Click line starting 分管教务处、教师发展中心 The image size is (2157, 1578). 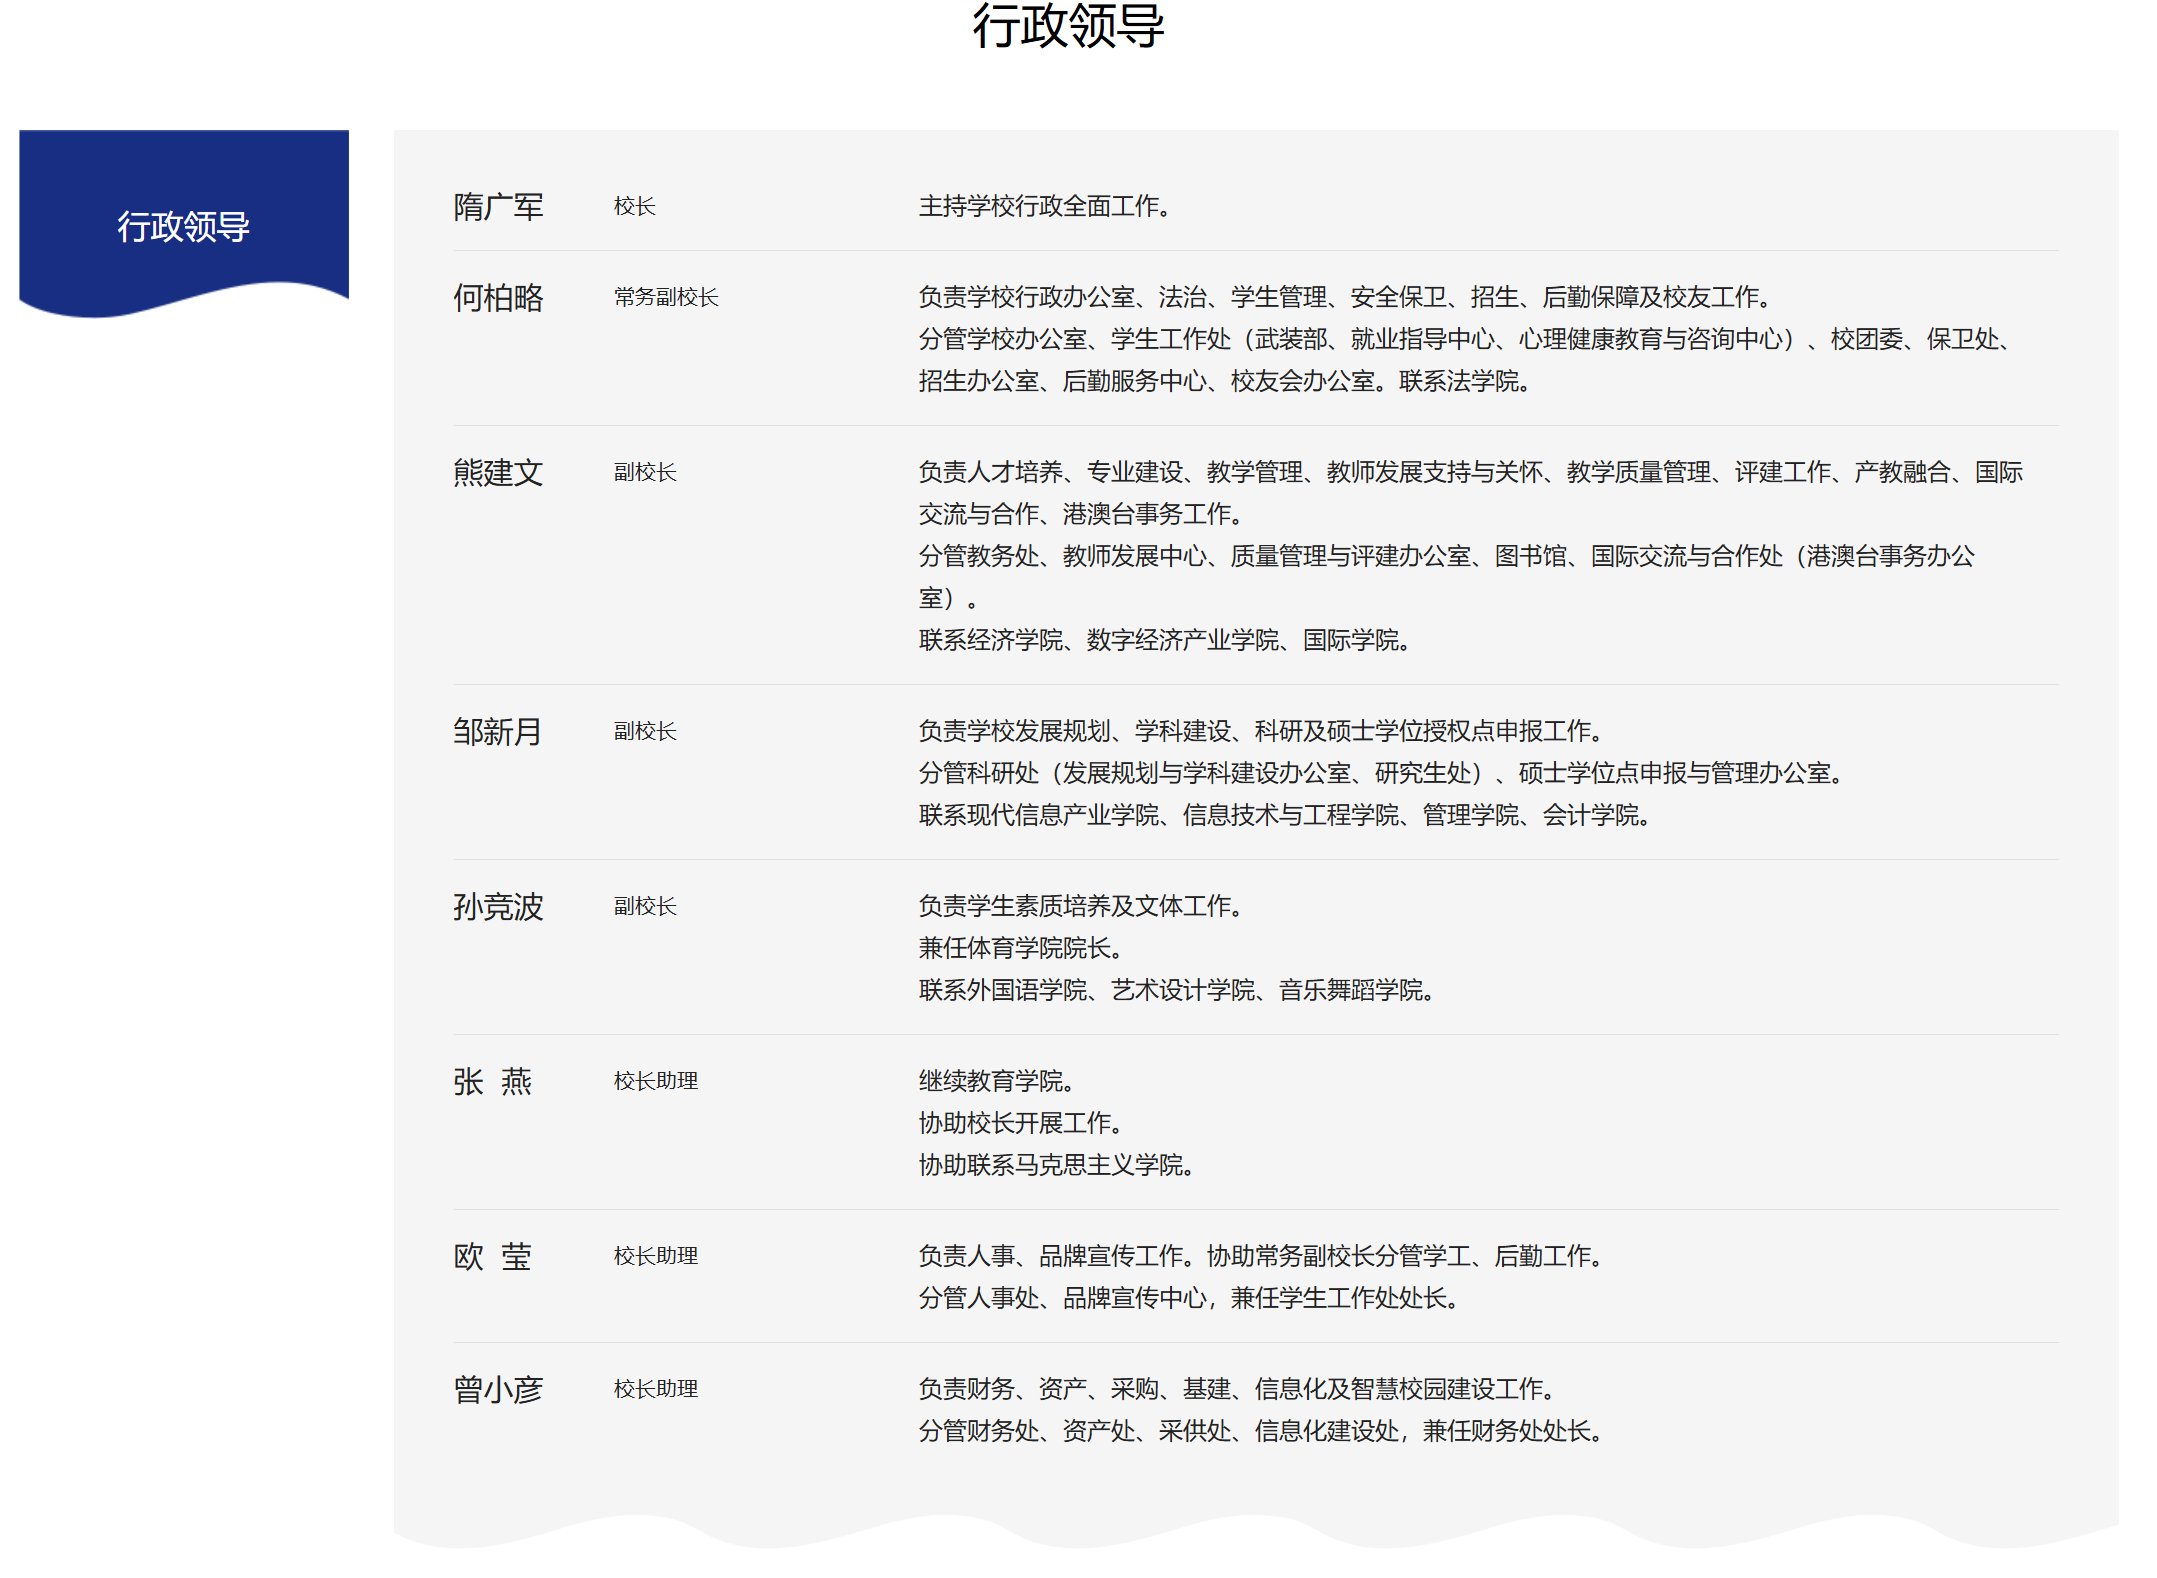1447,556
